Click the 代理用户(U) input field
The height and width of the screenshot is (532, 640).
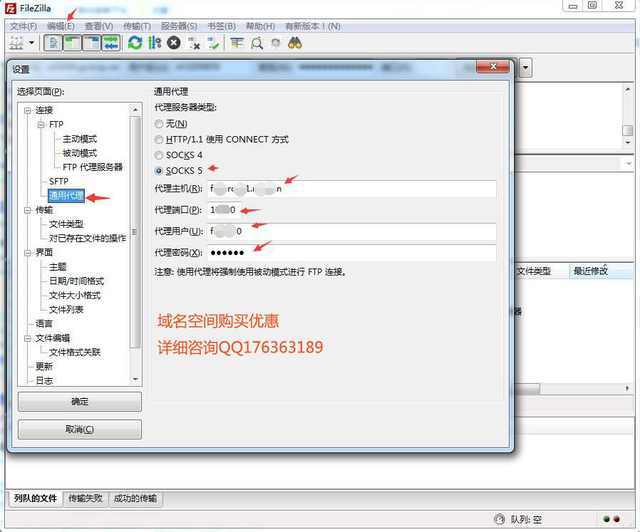point(352,231)
